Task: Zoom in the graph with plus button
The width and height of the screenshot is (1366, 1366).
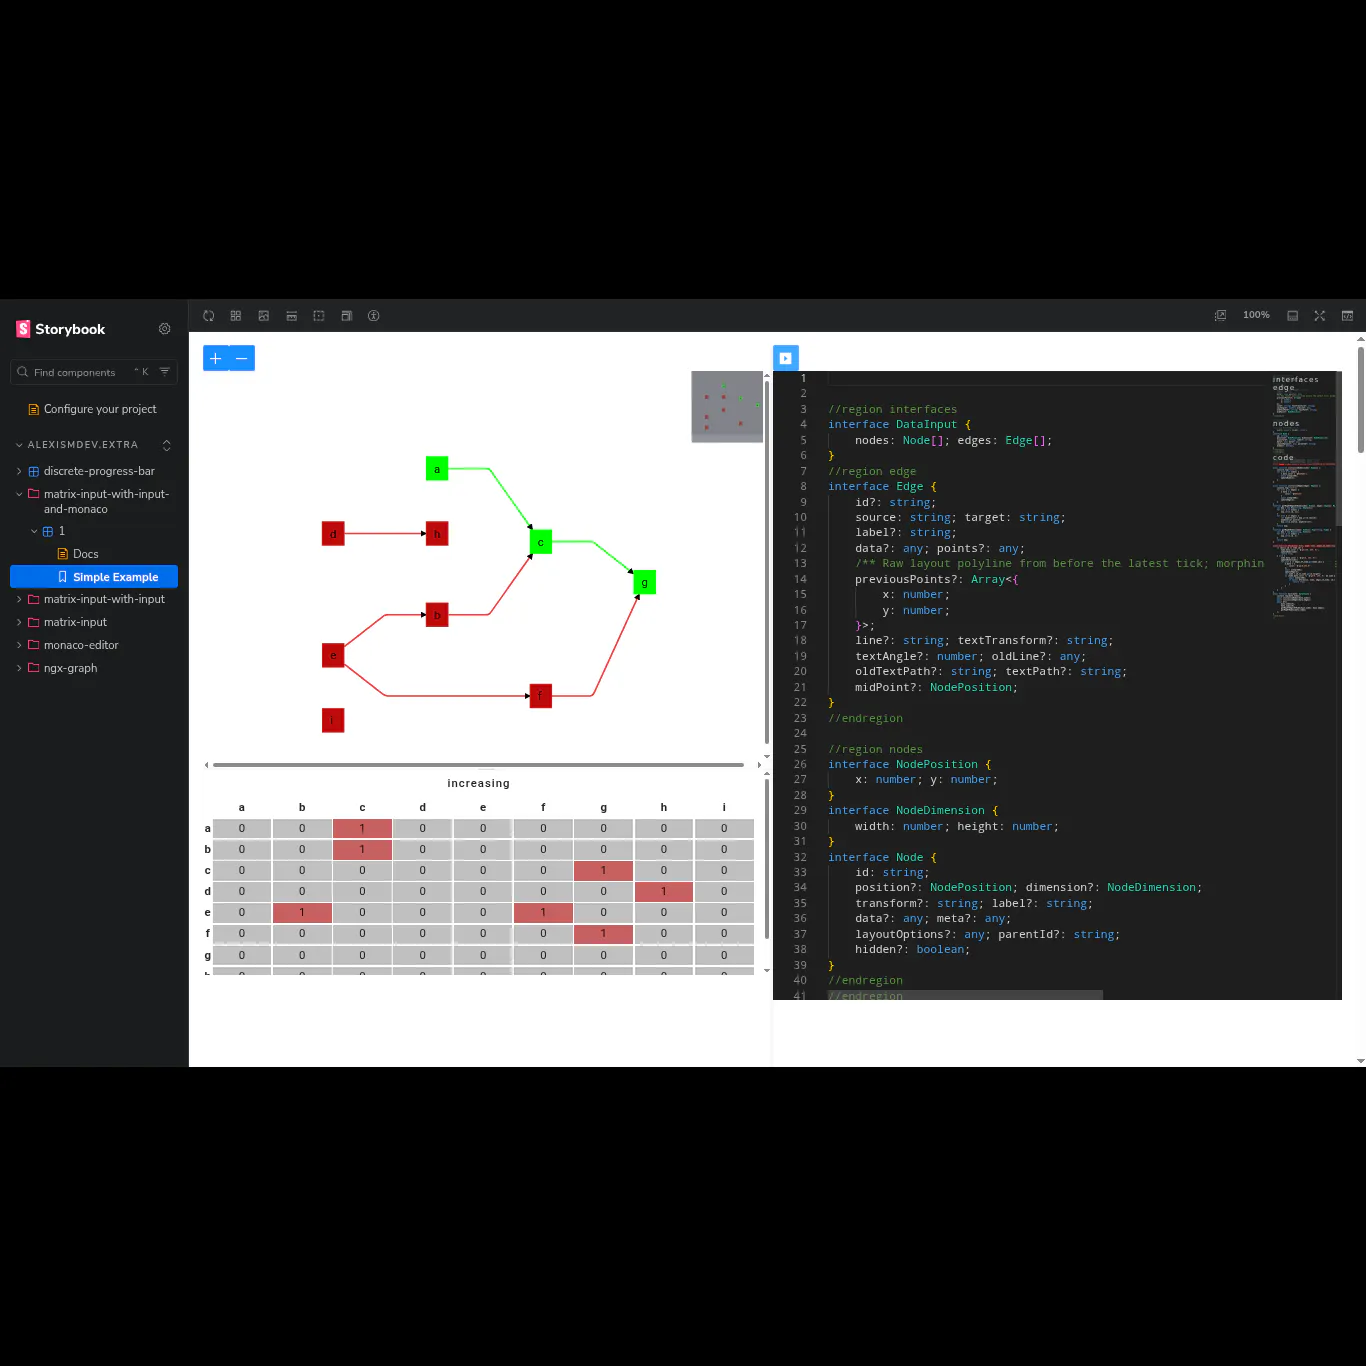Action: [216, 358]
